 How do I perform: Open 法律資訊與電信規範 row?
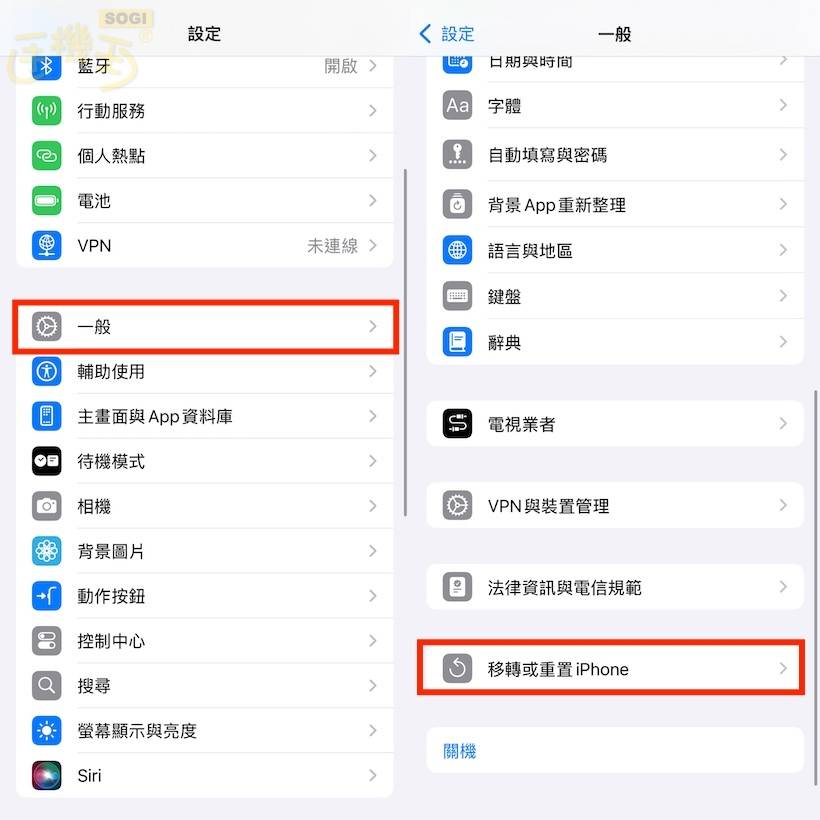click(x=615, y=587)
